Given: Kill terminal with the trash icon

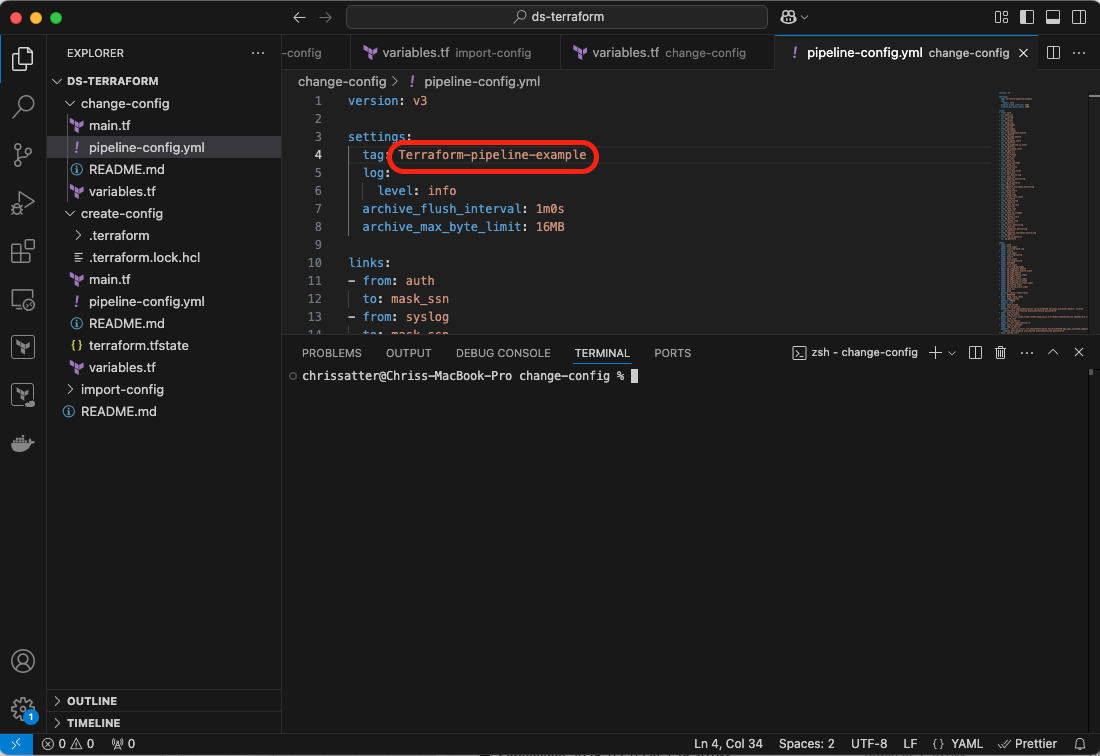Looking at the screenshot, I should (x=1000, y=353).
